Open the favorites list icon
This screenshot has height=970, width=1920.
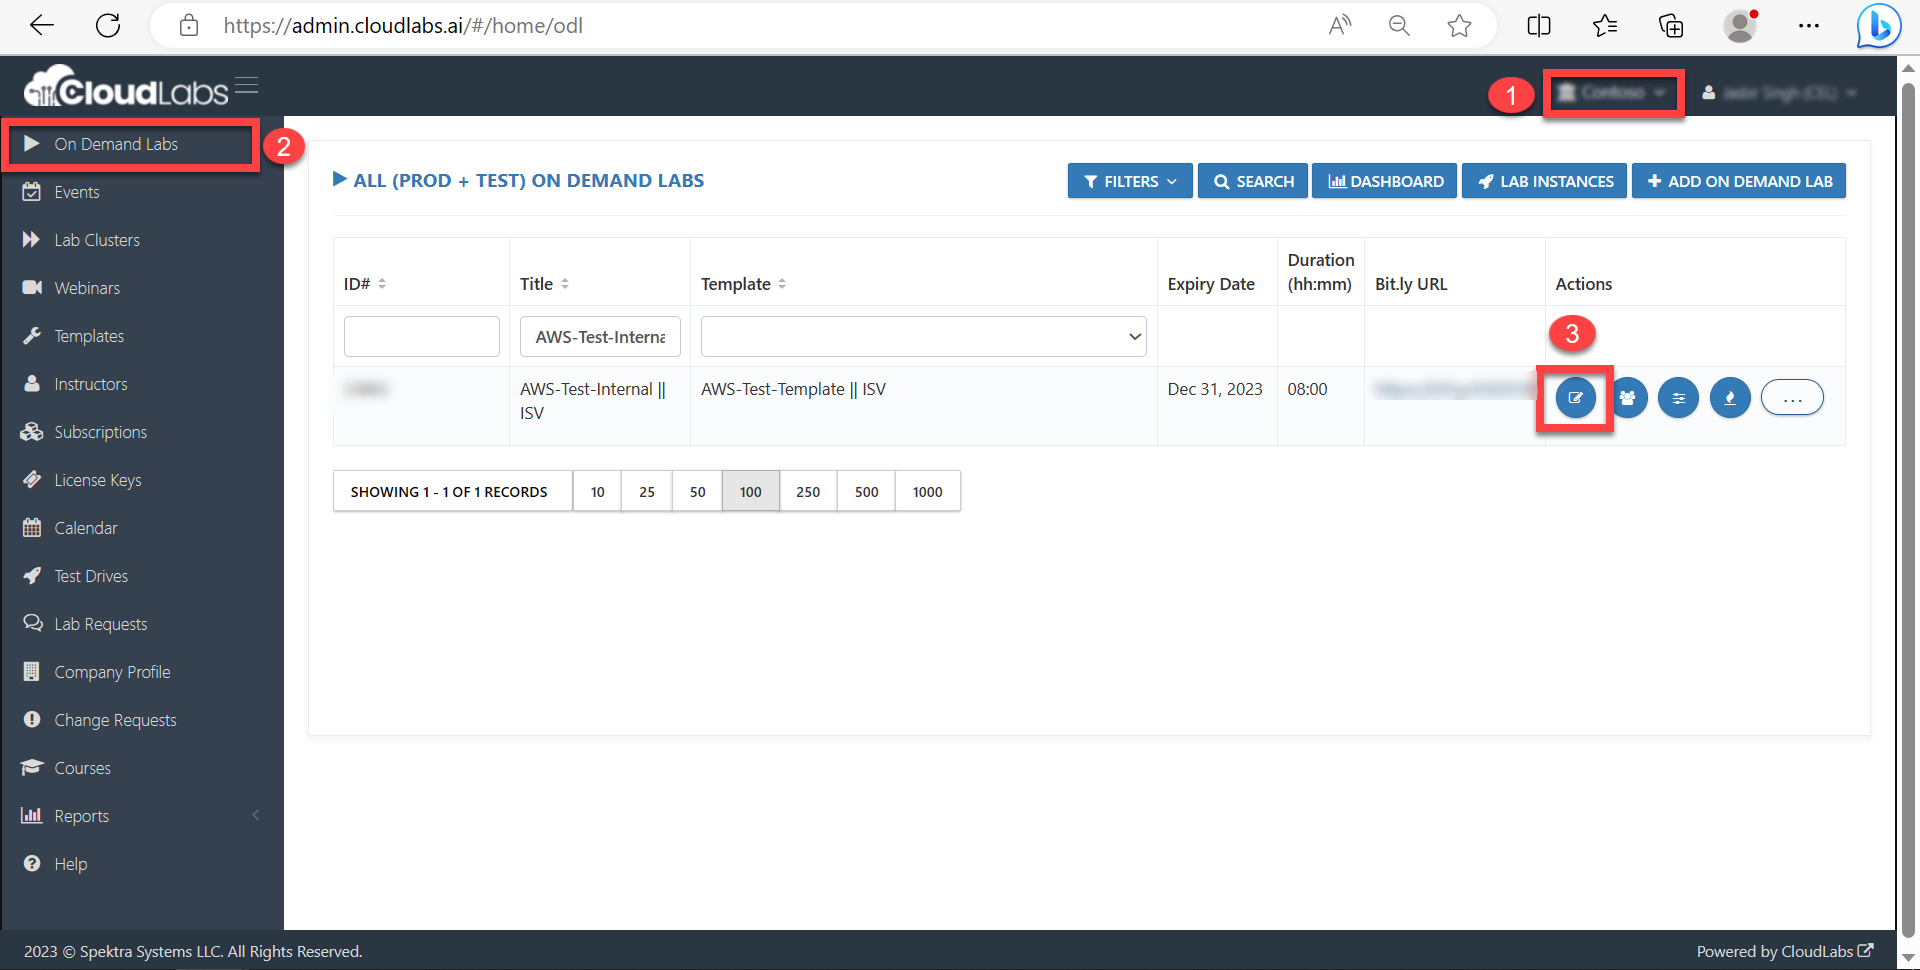[x=1605, y=26]
